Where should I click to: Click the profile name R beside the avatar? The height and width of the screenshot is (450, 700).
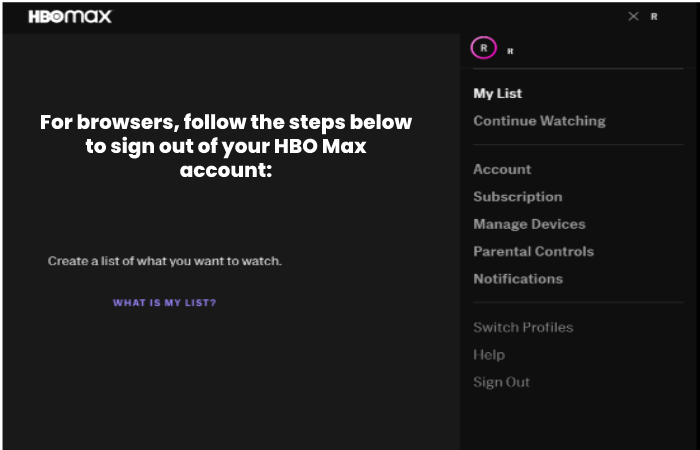point(510,50)
